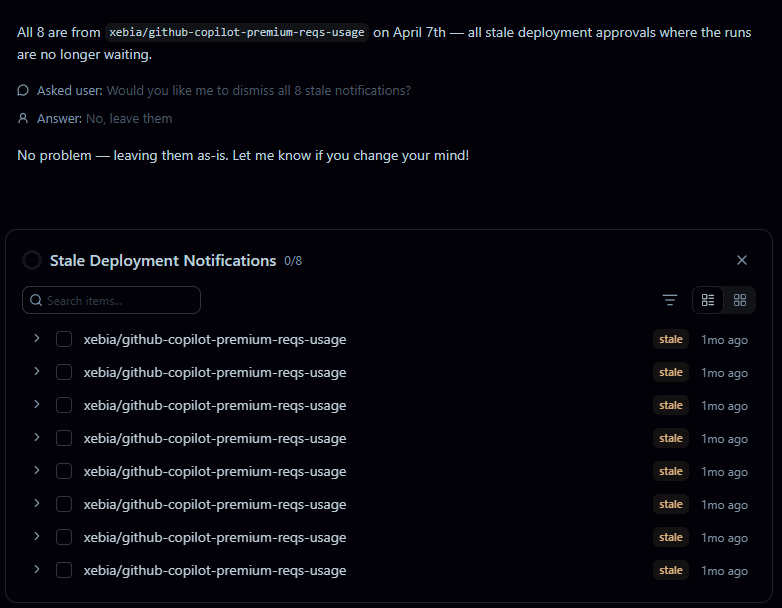Click the search magnifier icon
Screen dimensions: 782x608
tap(36, 300)
